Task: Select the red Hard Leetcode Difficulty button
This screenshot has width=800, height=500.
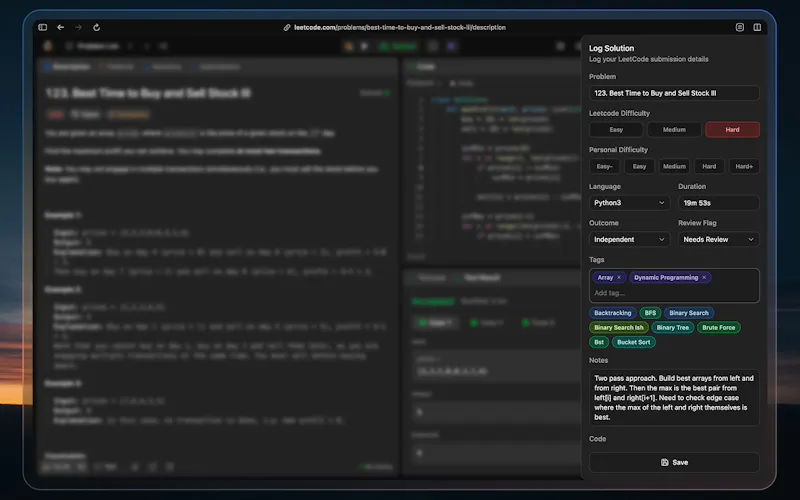Action: point(732,130)
